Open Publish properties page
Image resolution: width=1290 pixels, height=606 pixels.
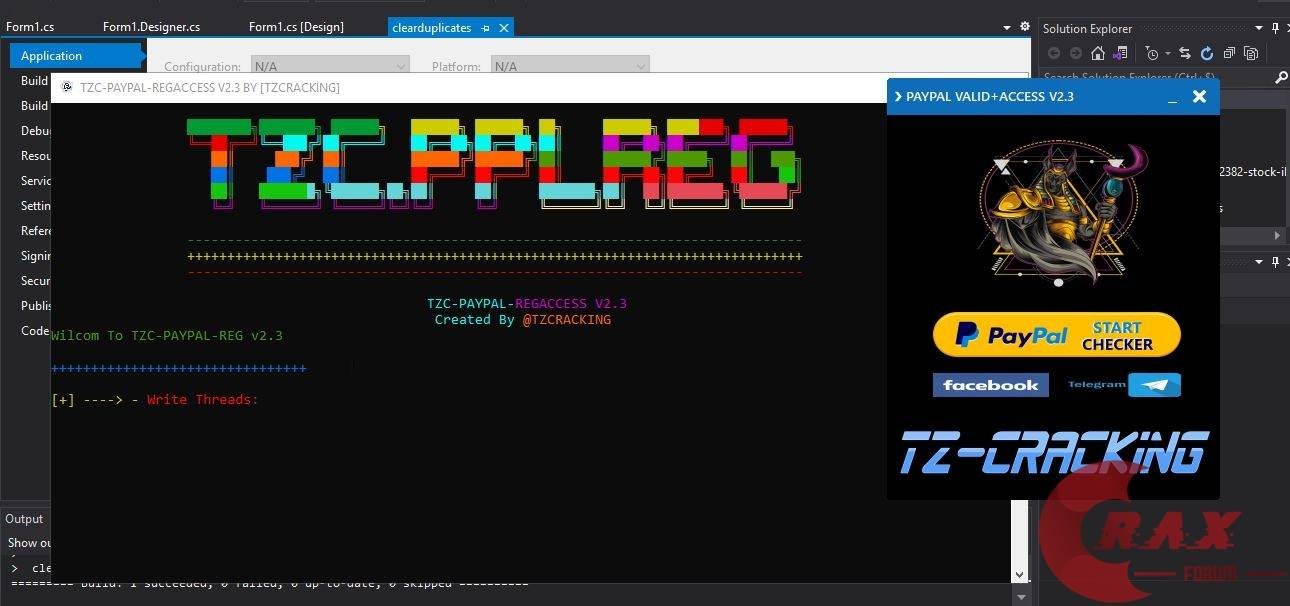[x=36, y=306]
